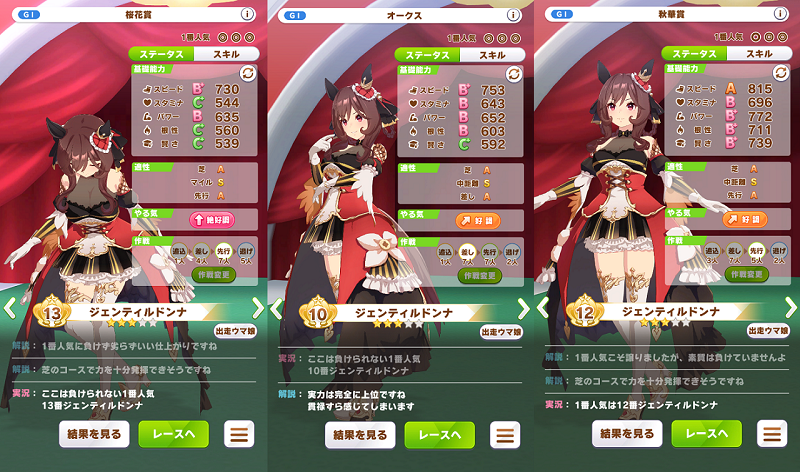Switch to スキル tab in オークス panel
Viewport: 800px width, 472px height.
point(492,55)
